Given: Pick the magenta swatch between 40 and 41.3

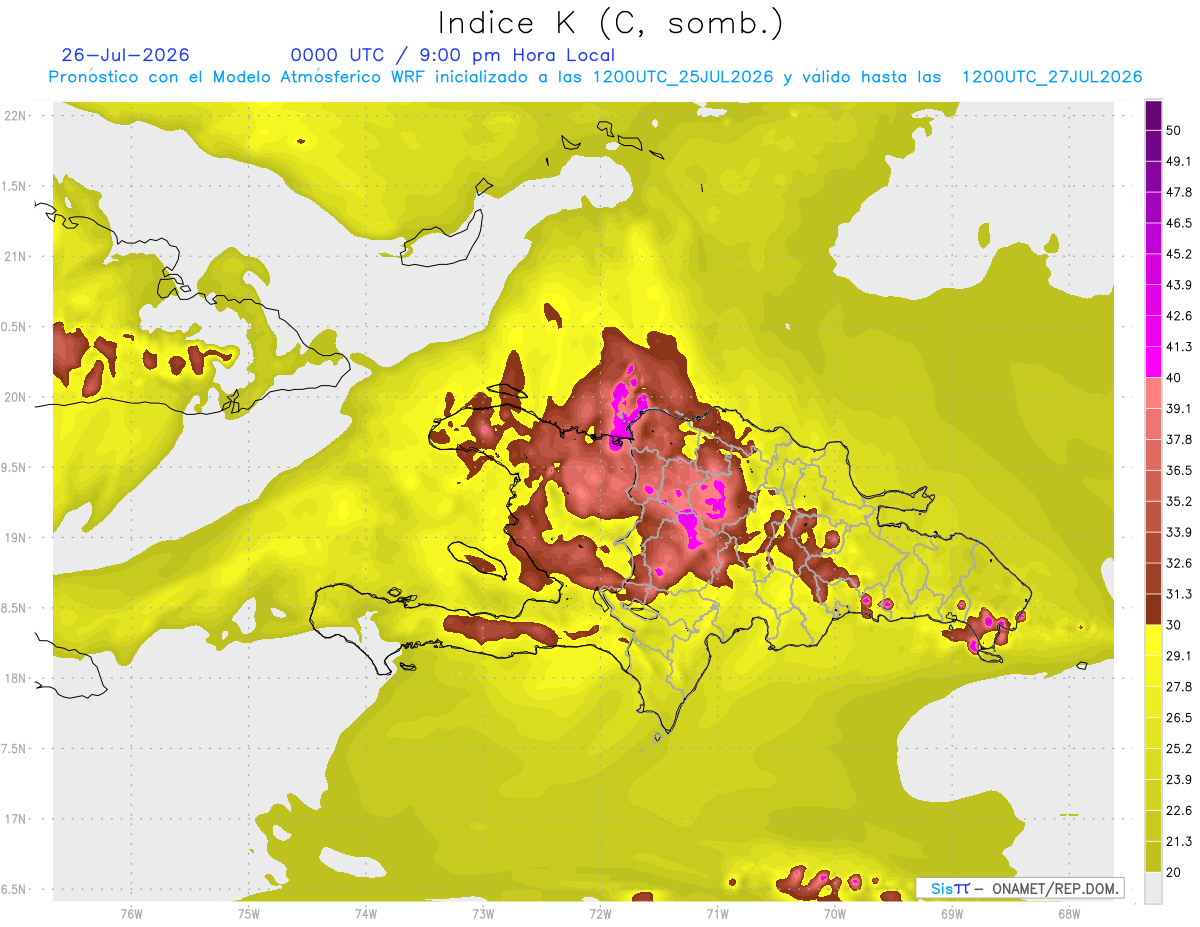Looking at the screenshot, I should [1154, 362].
